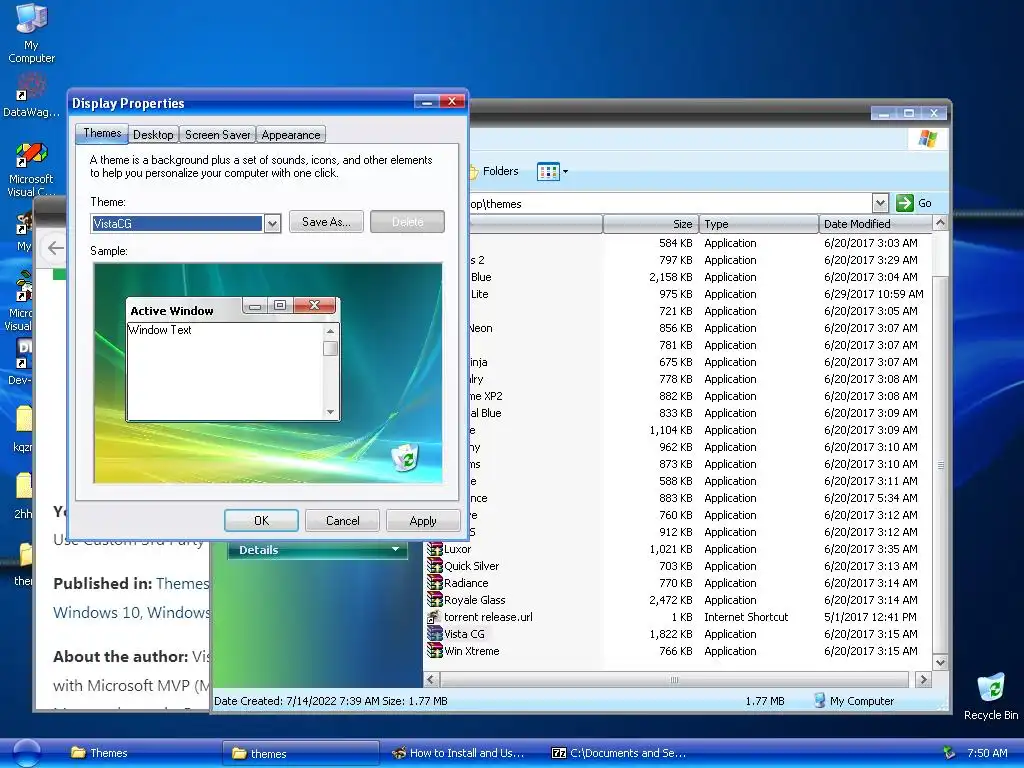Select the torrent release.url shortcut icon
Image resolution: width=1024 pixels, height=768 pixels.
tap(434, 617)
